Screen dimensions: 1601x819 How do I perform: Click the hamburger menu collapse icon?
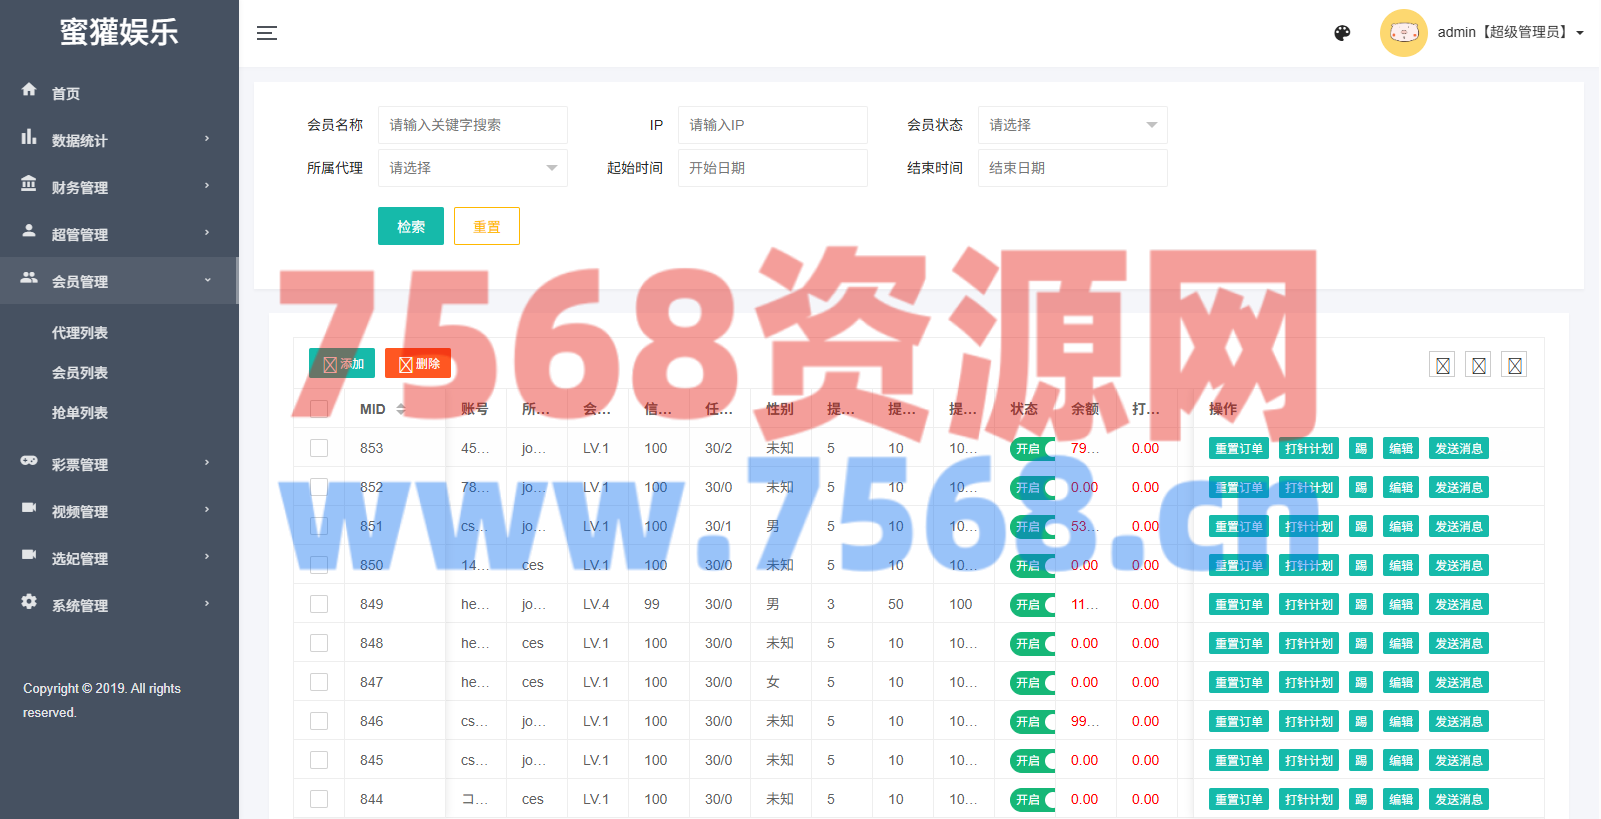point(267,33)
